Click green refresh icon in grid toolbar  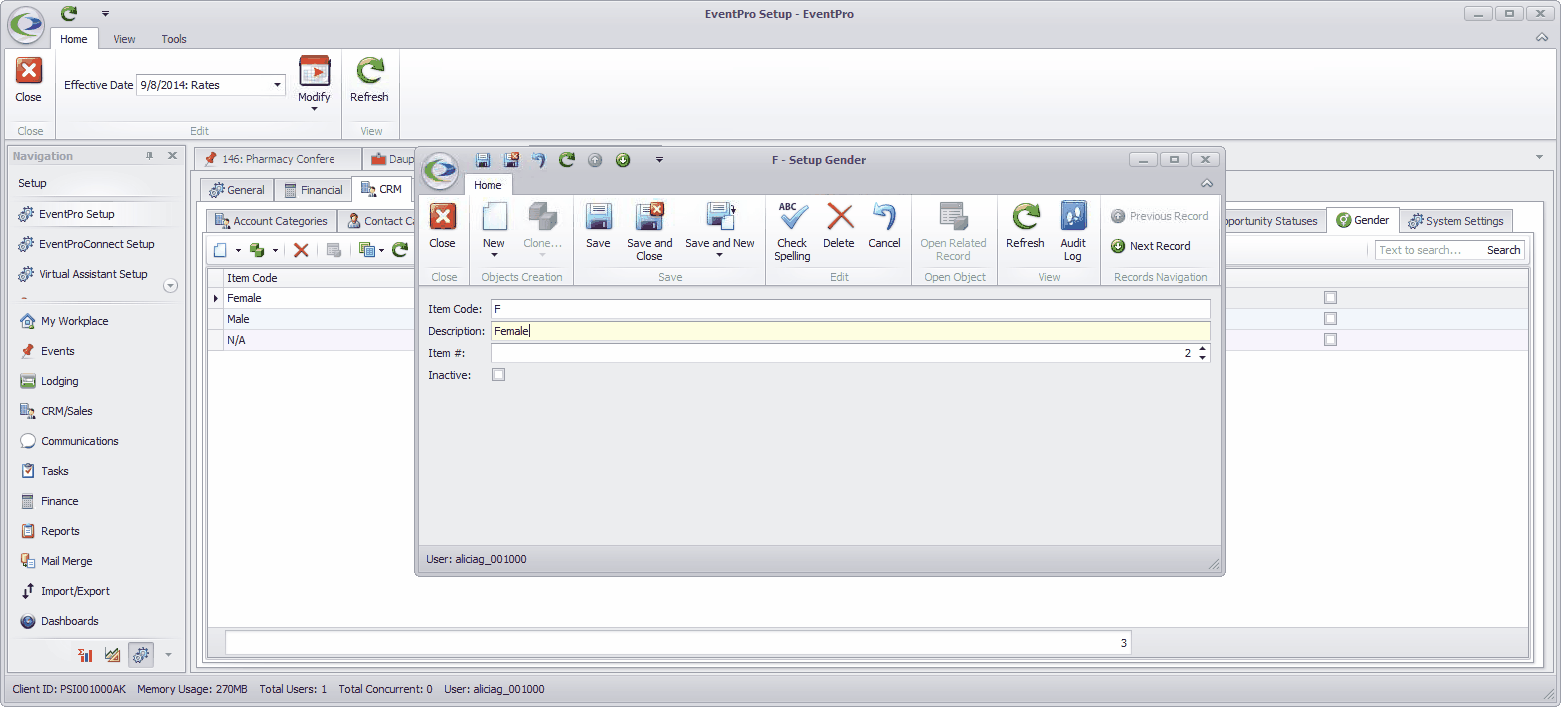click(399, 250)
